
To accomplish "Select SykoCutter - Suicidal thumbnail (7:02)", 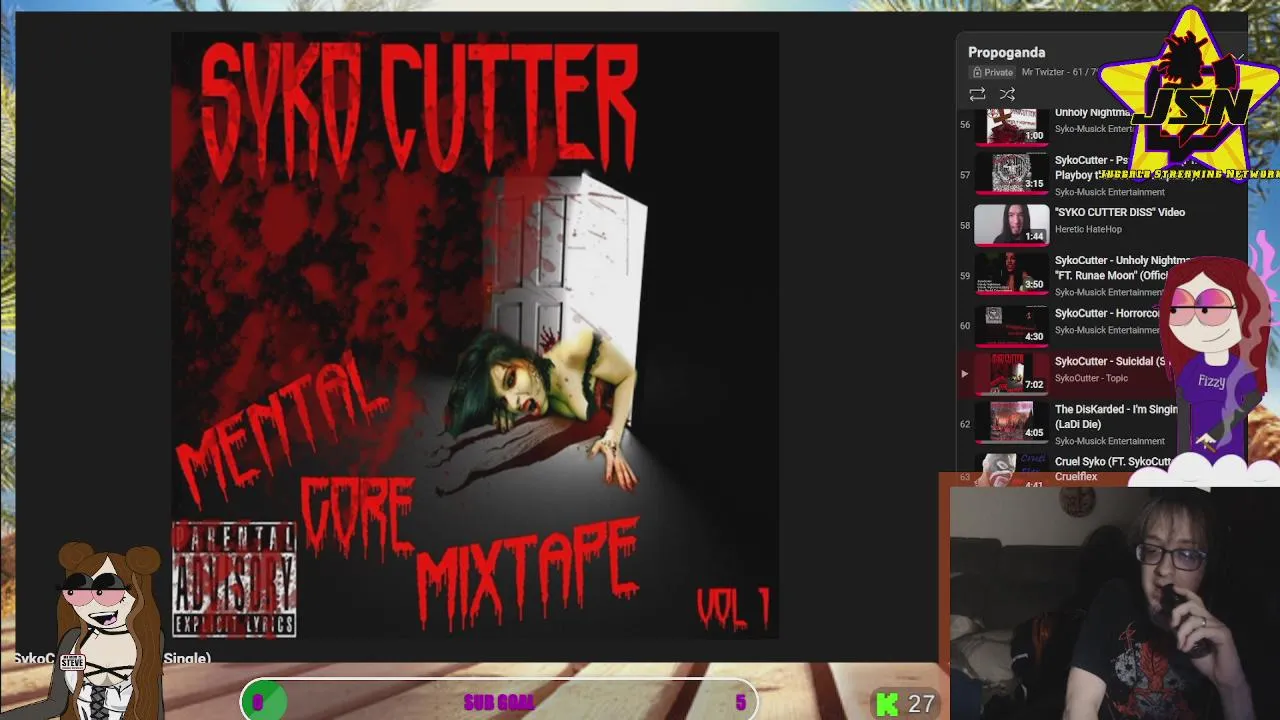I will [1012, 372].
